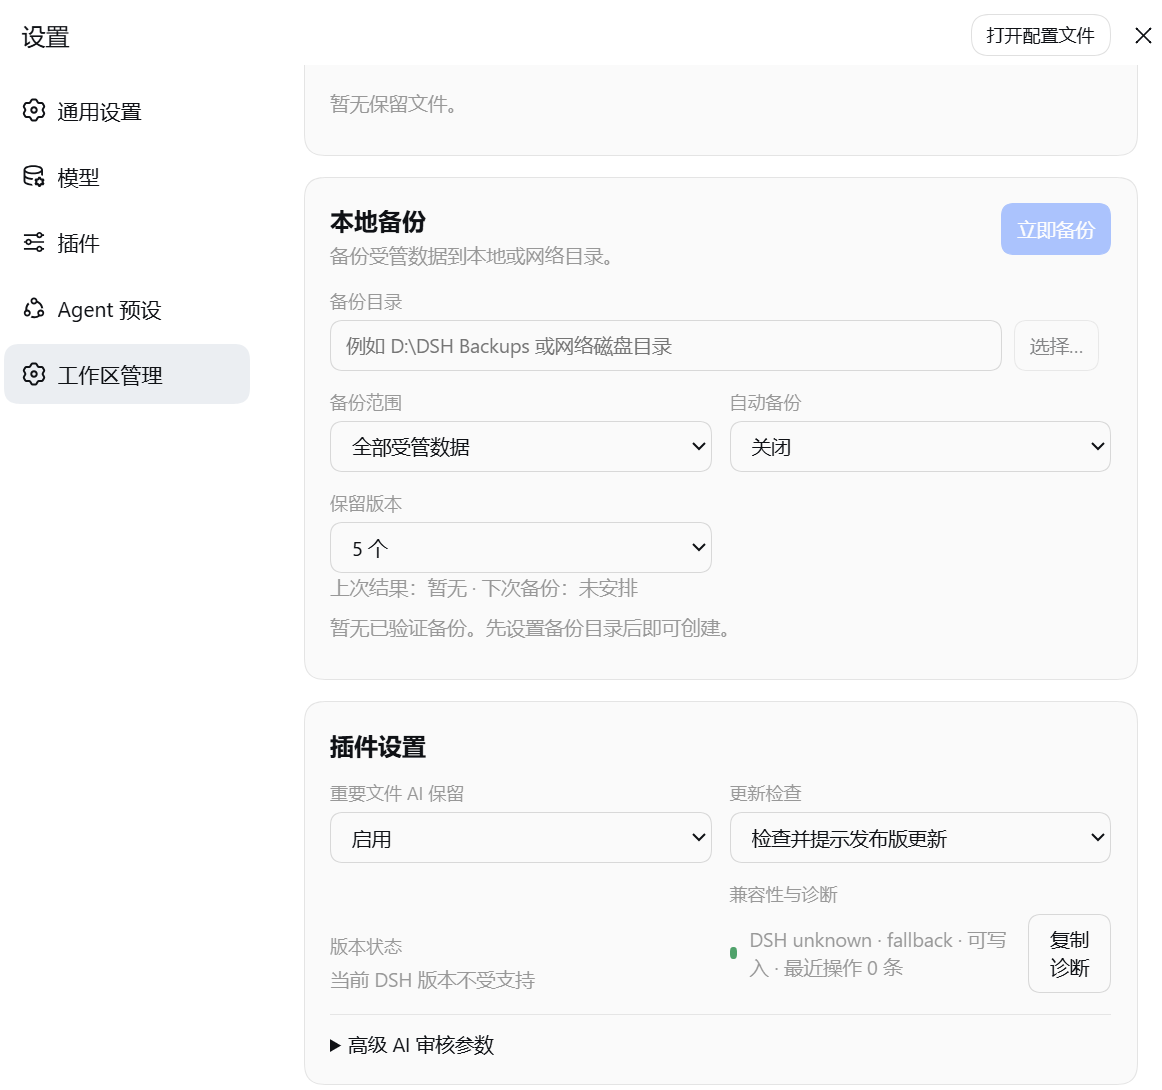Viewport: 1162px width, 1090px height.
Task: Open the 保留版本 dropdown showing 5 个
Action: (520, 548)
